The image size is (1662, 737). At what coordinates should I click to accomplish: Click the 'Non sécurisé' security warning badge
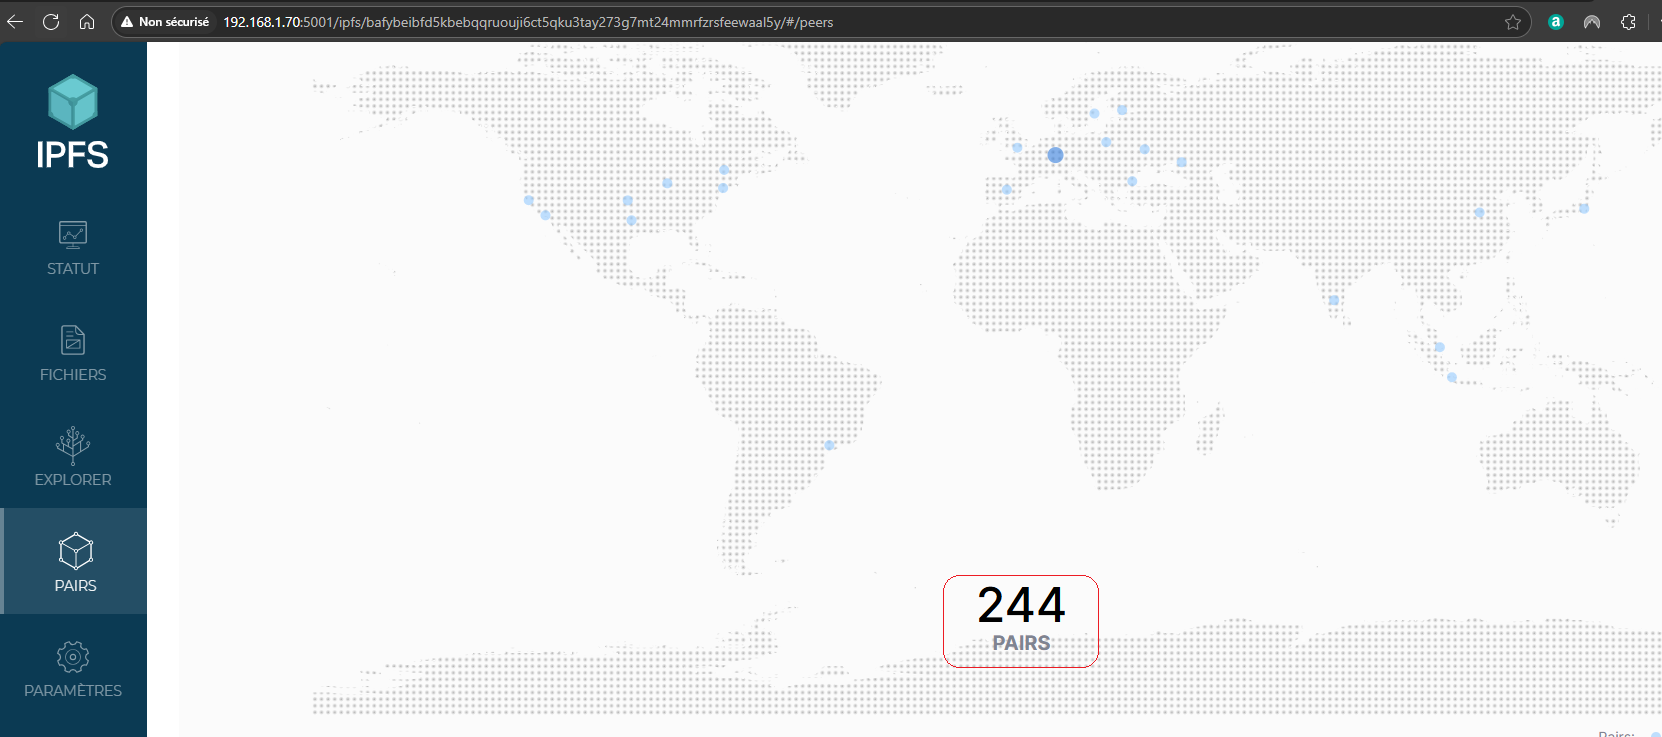point(165,22)
